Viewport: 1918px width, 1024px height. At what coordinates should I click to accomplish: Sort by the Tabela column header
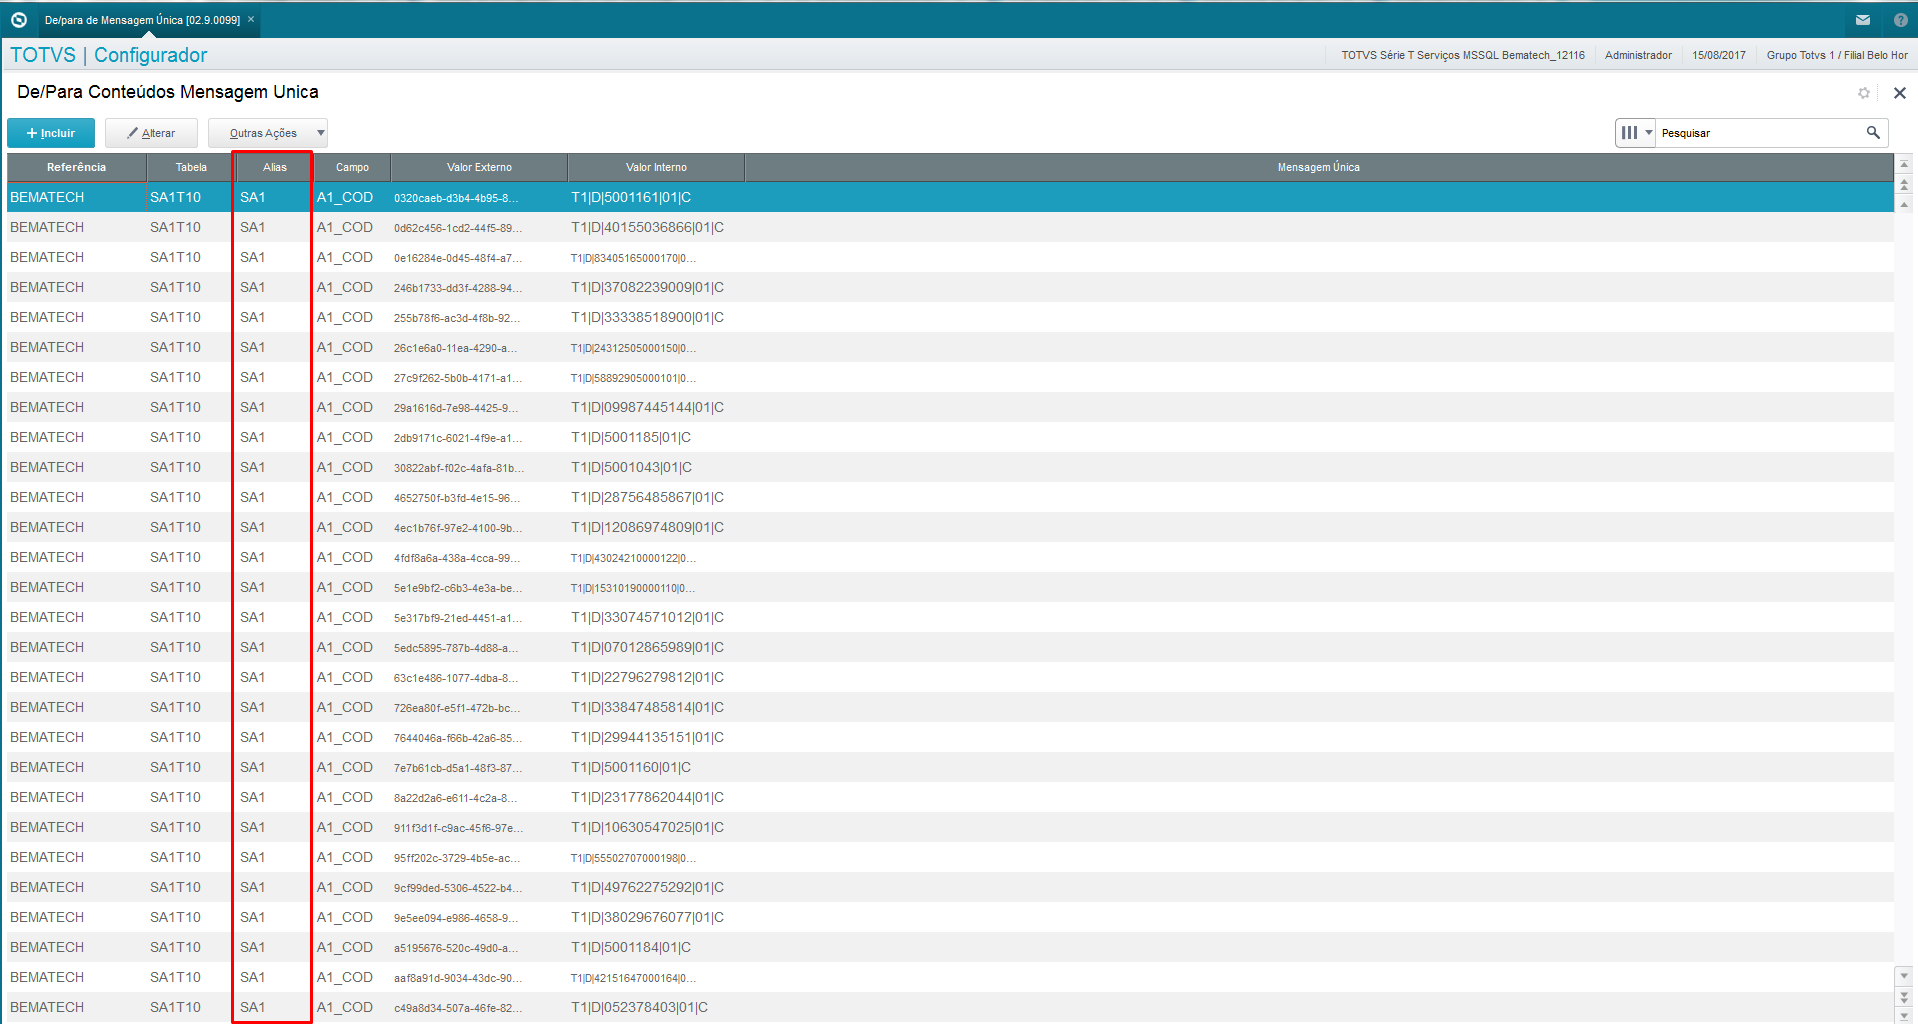191,167
